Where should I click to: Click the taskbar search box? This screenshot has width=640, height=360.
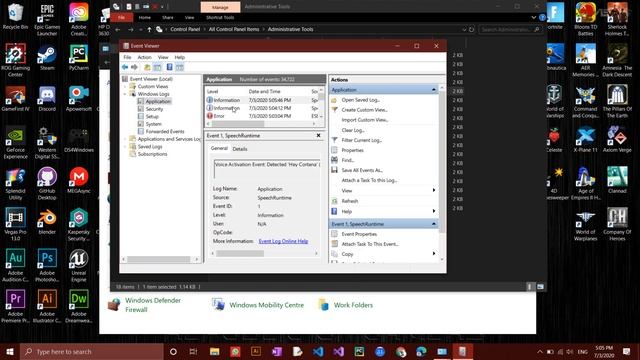(x=91, y=351)
